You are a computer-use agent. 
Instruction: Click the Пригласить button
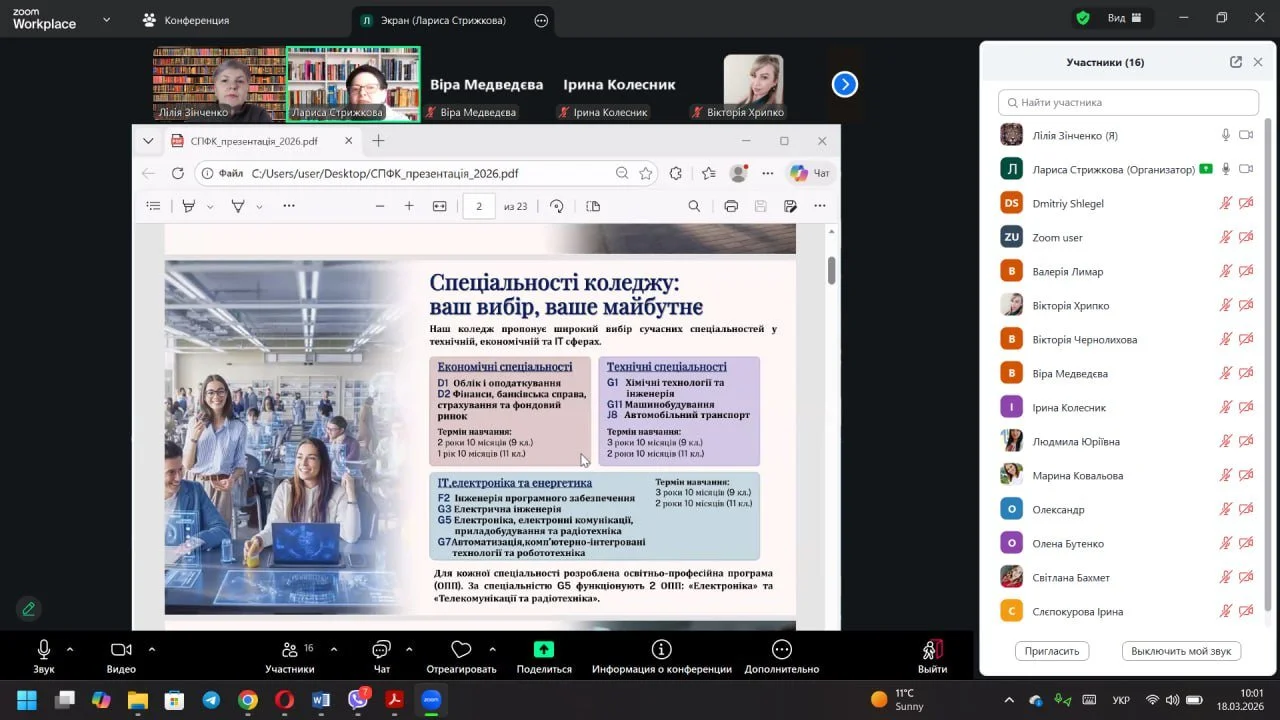point(1052,651)
